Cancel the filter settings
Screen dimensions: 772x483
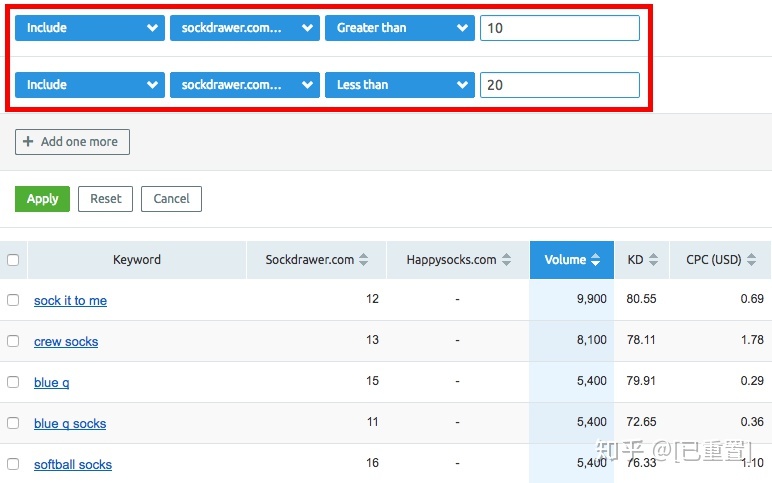[171, 199]
